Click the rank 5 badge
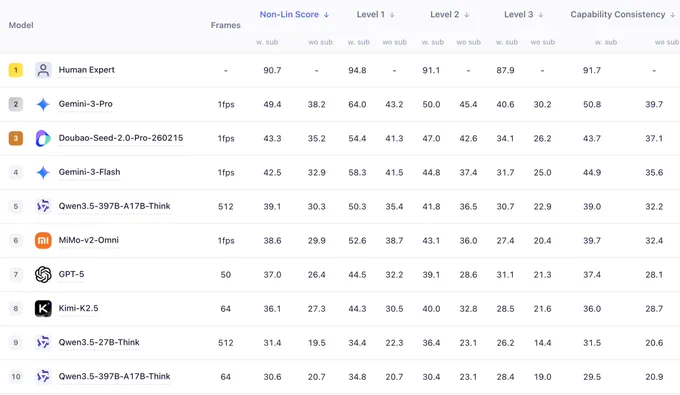 (16, 206)
